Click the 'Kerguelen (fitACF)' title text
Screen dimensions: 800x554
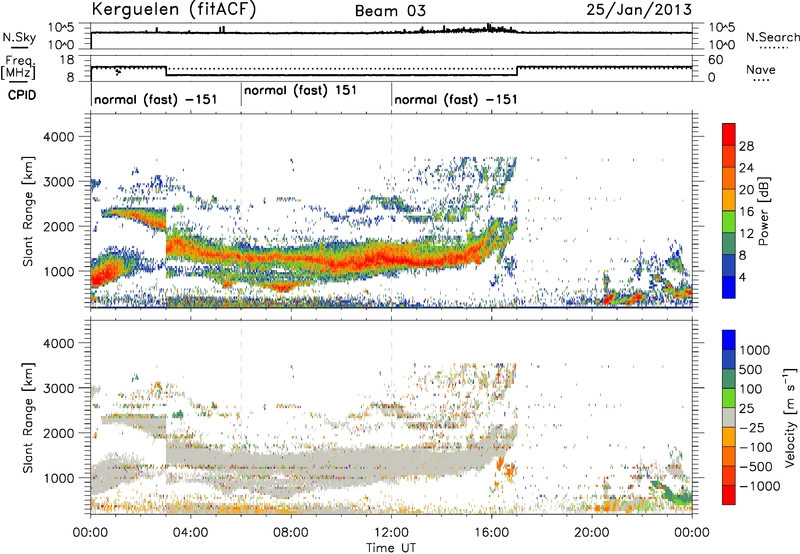(x=173, y=10)
